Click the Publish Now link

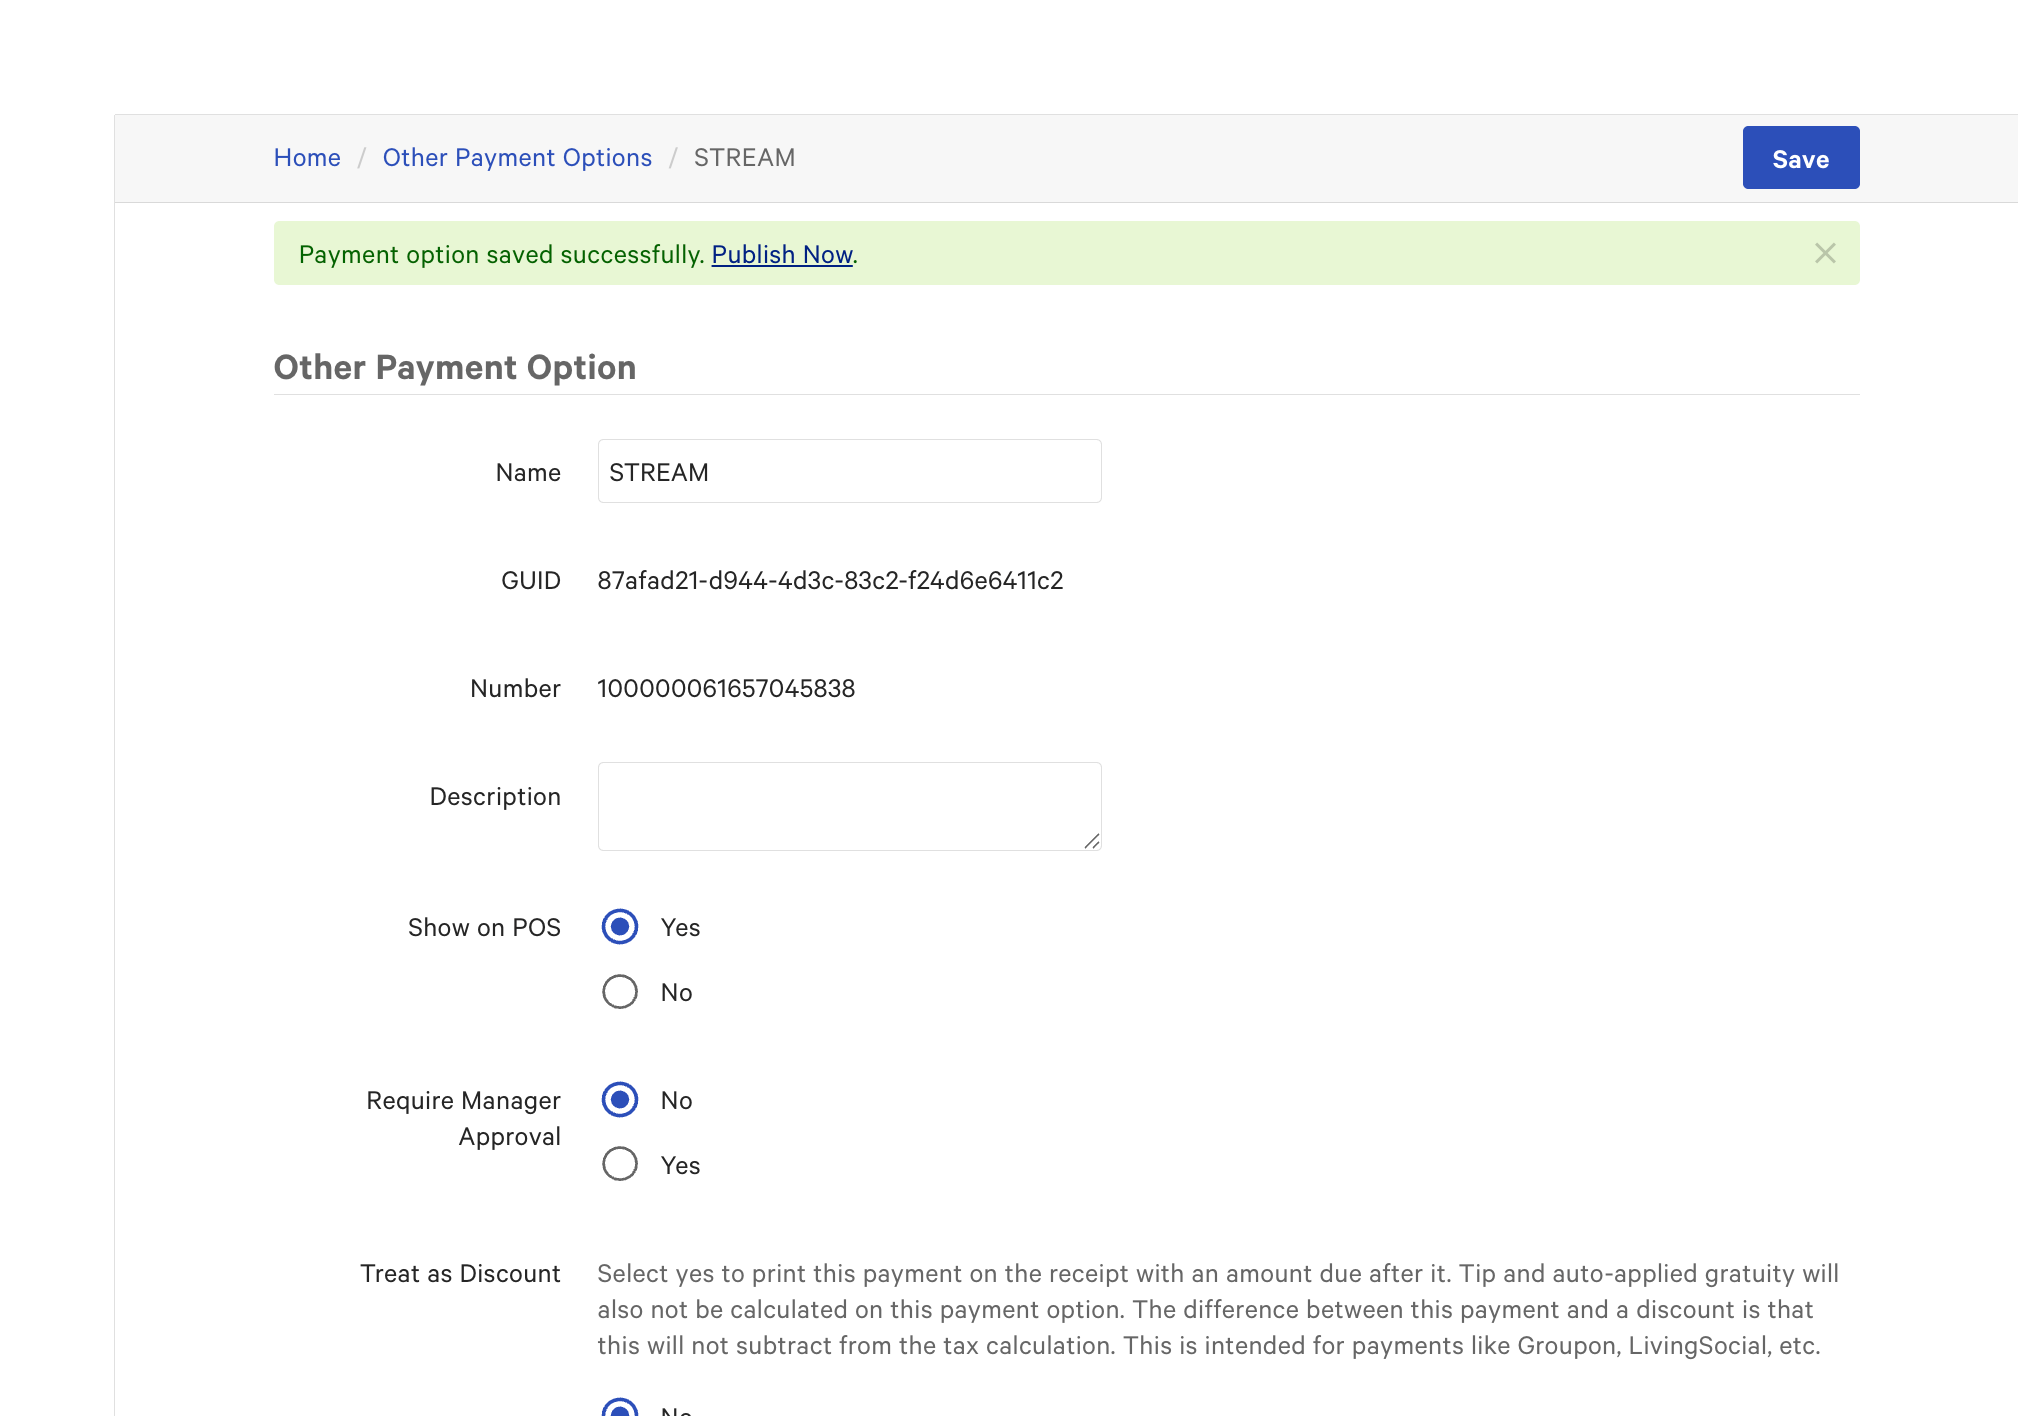click(x=782, y=255)
